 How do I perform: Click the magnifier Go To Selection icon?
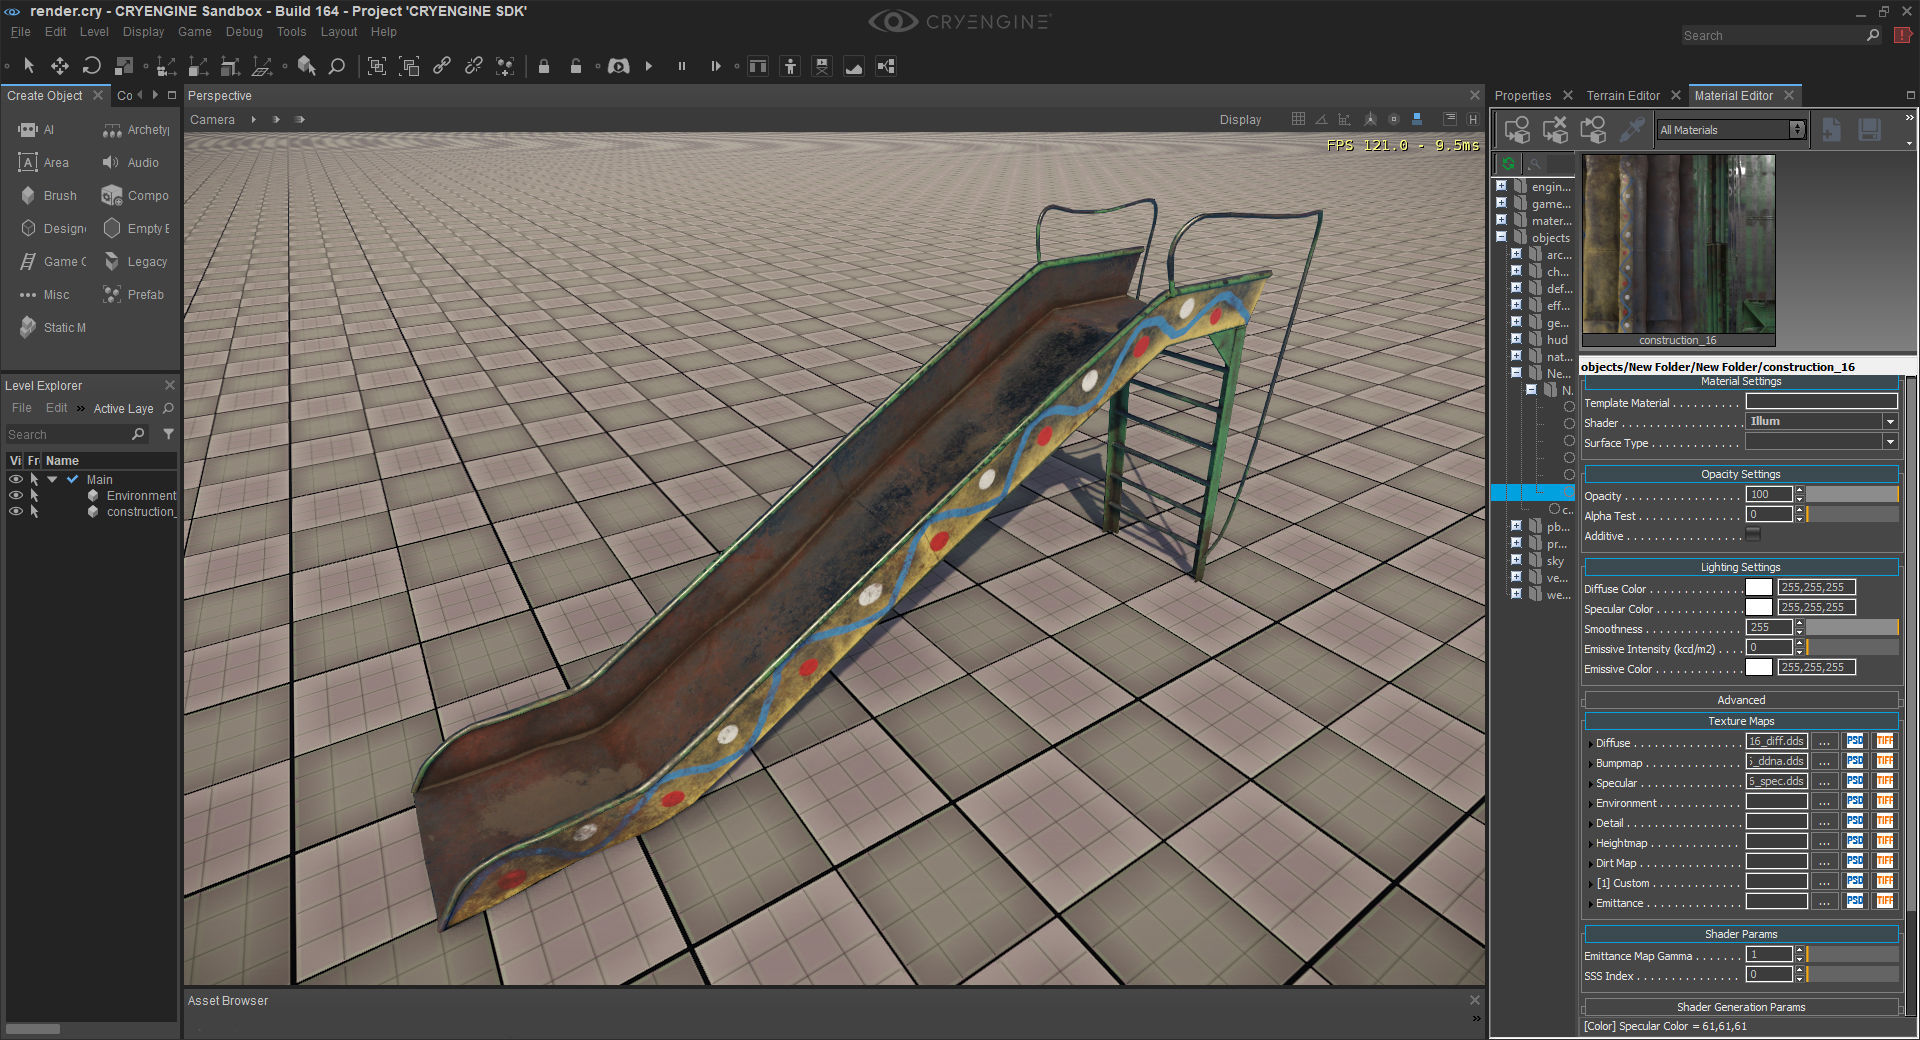[x=338, y=66]
